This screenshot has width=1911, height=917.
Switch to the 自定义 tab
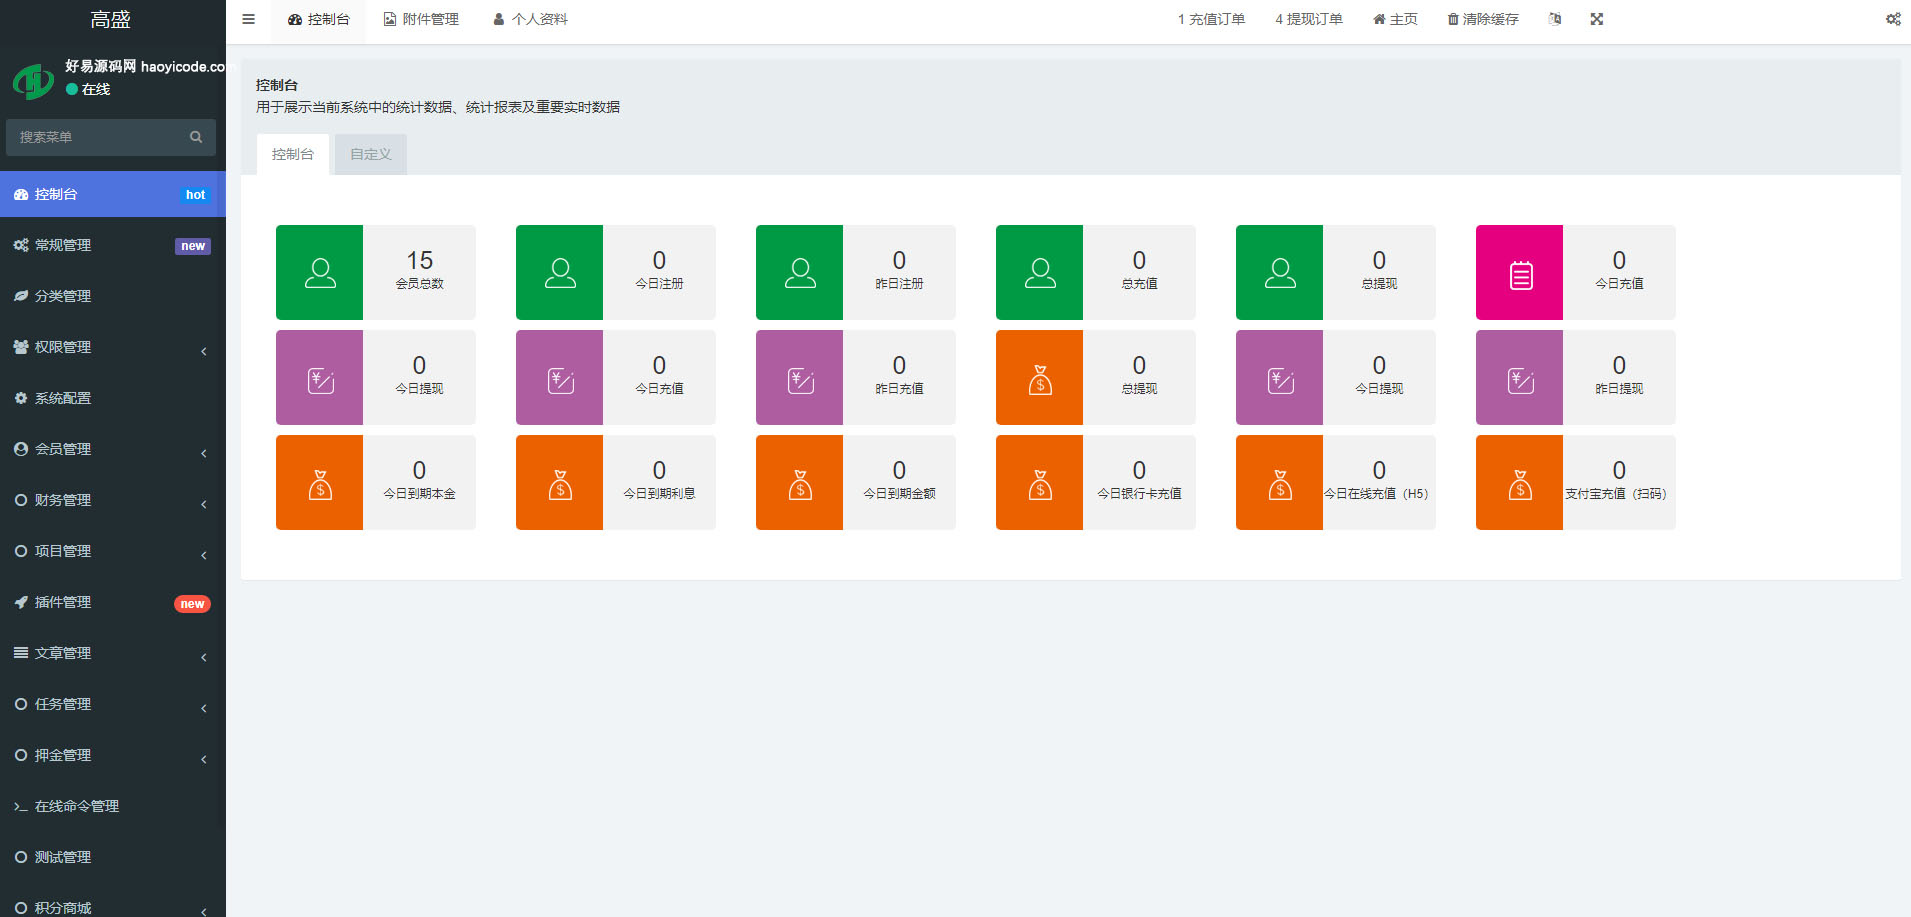371,154
